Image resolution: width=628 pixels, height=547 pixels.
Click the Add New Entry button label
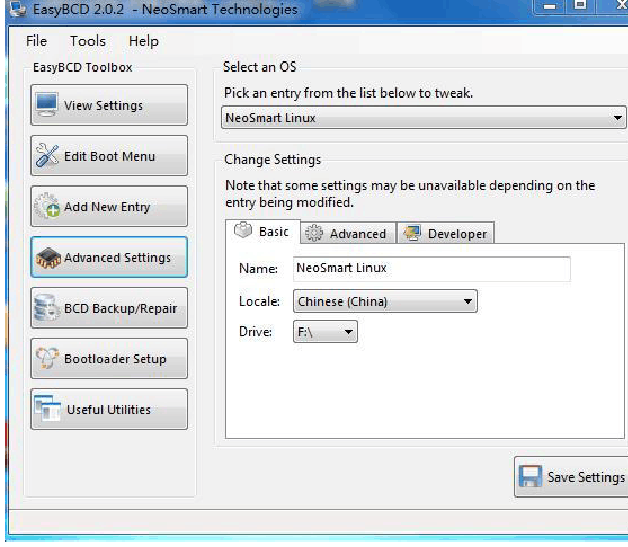coord(107,207)
